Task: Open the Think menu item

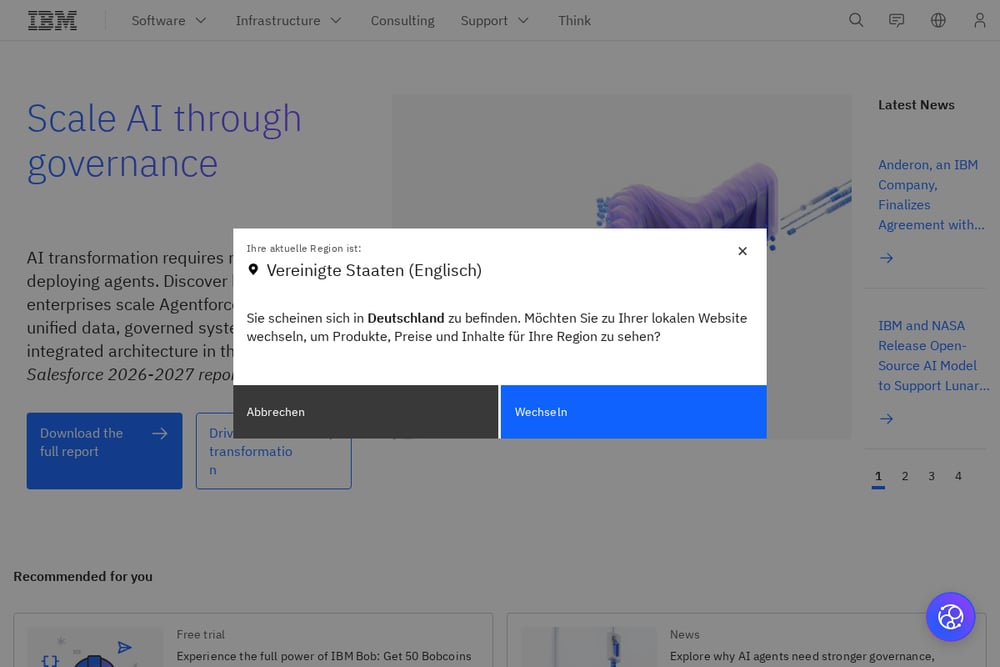Action: click(575, 20)
